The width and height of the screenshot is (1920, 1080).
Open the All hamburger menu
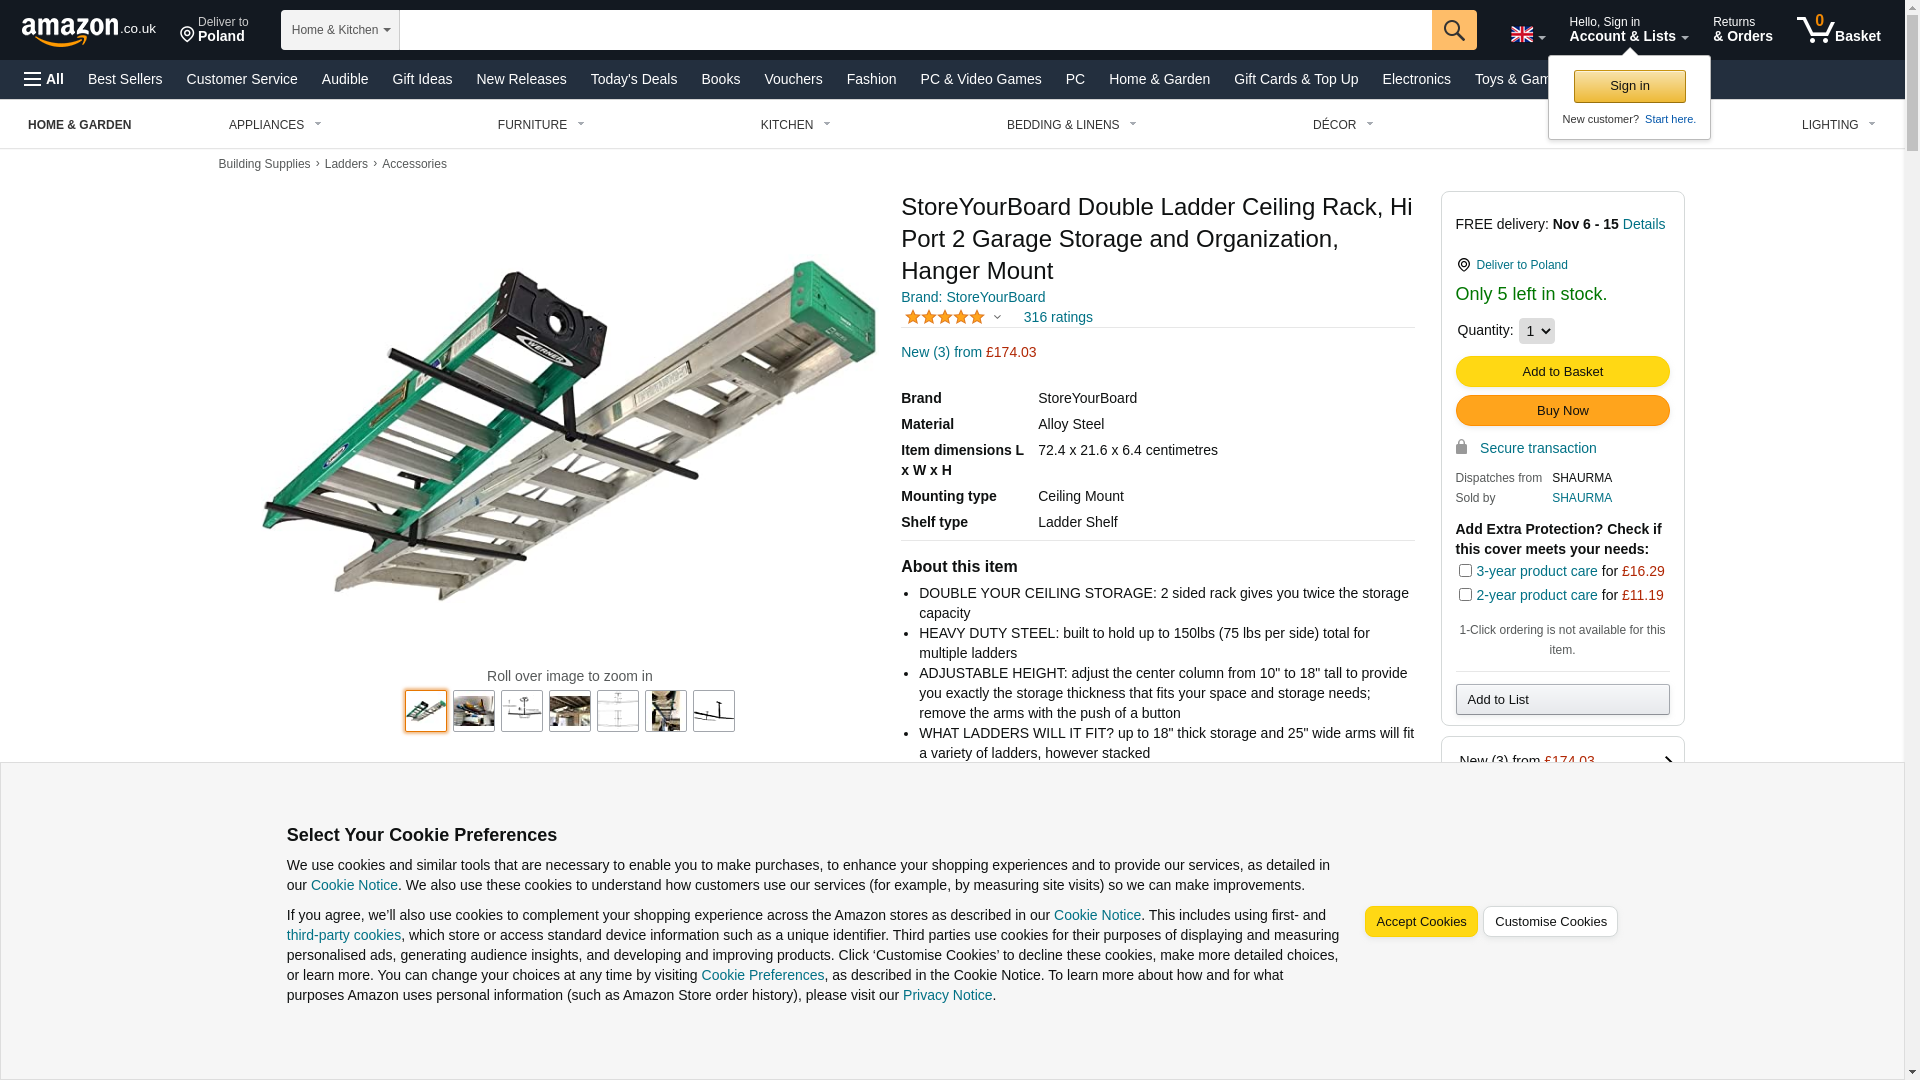44,79
